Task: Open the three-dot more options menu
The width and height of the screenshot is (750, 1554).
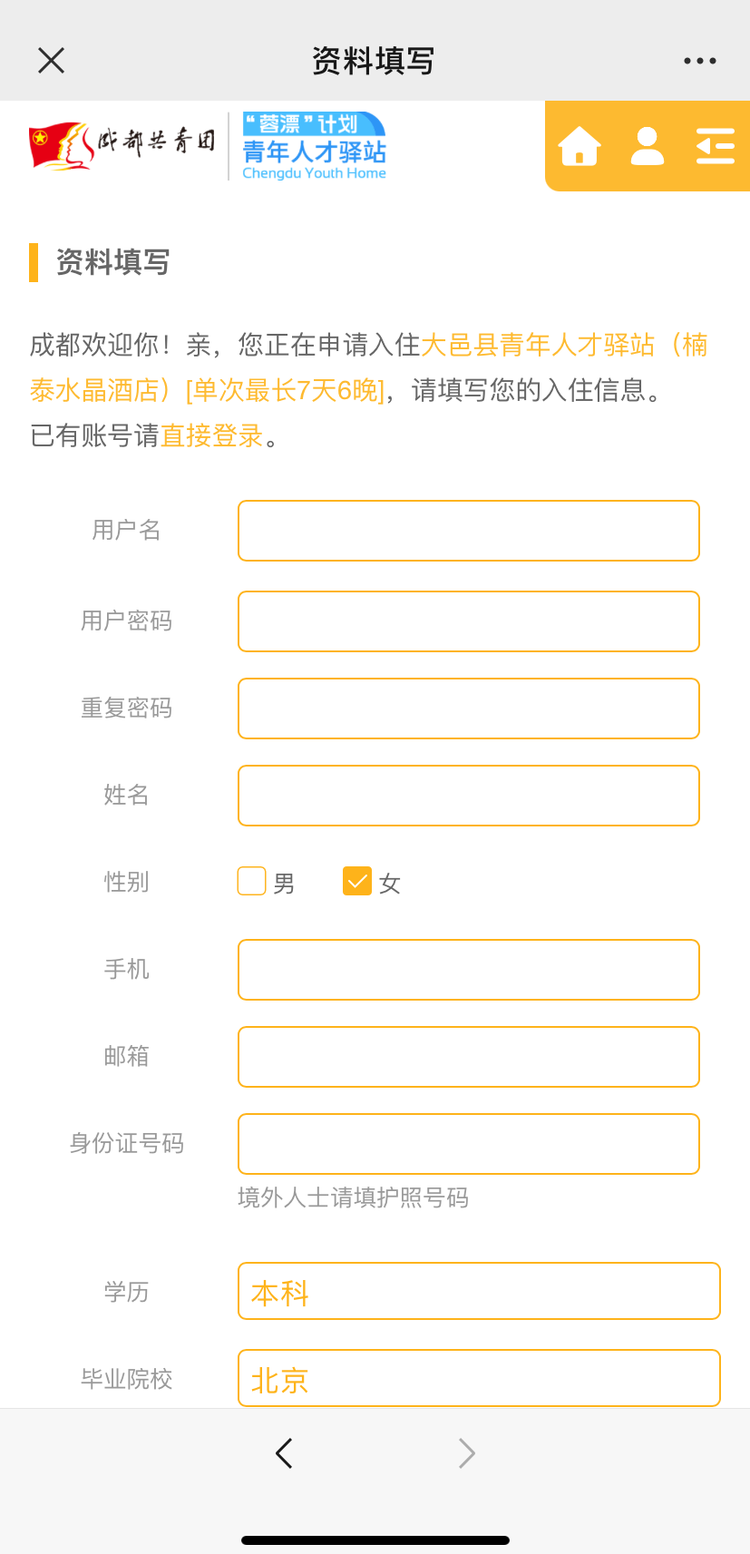Action: tap(700, 61)
